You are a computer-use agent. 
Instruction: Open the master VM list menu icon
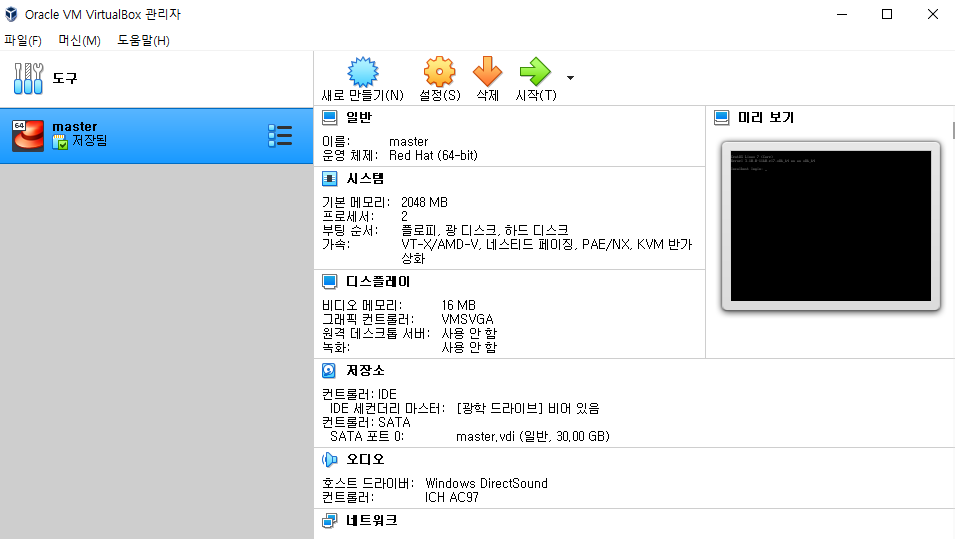(280, 136)
